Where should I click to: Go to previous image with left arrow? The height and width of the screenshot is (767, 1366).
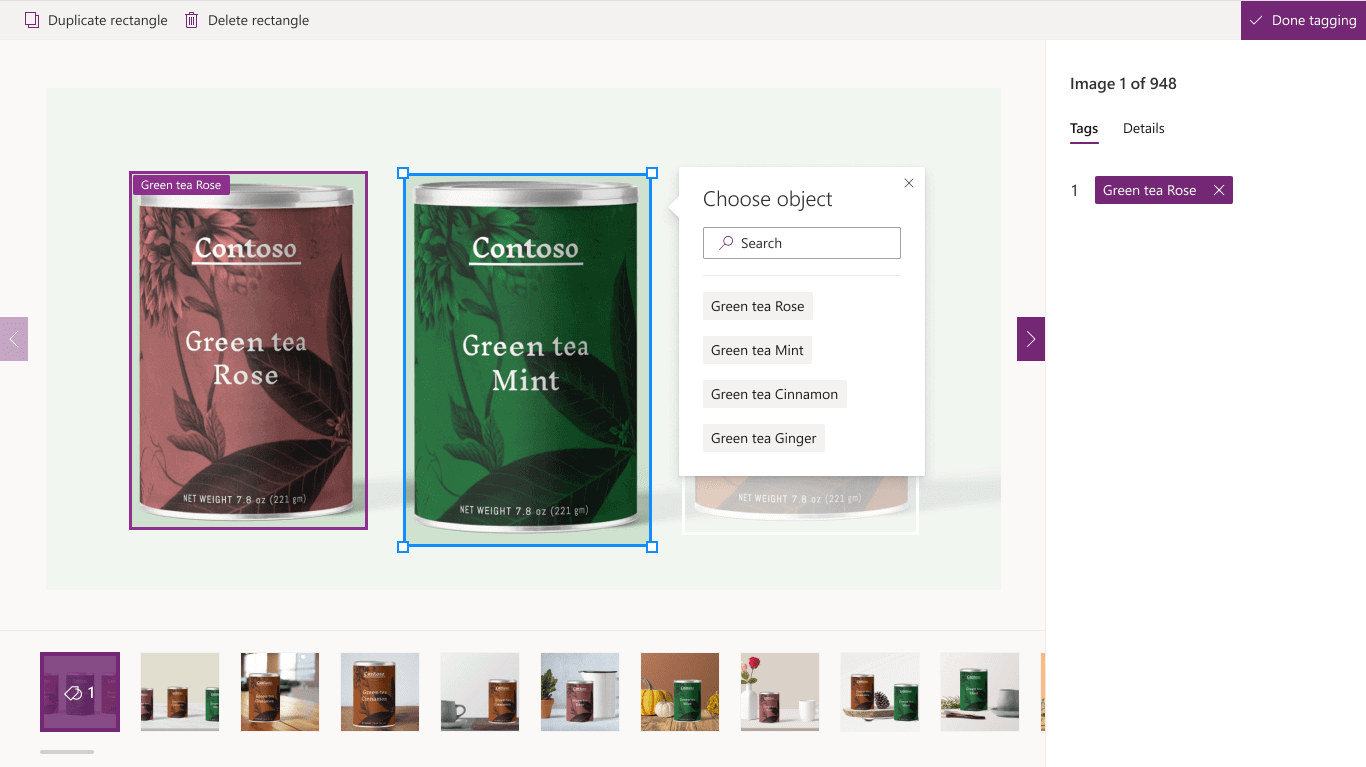point(14,339)
